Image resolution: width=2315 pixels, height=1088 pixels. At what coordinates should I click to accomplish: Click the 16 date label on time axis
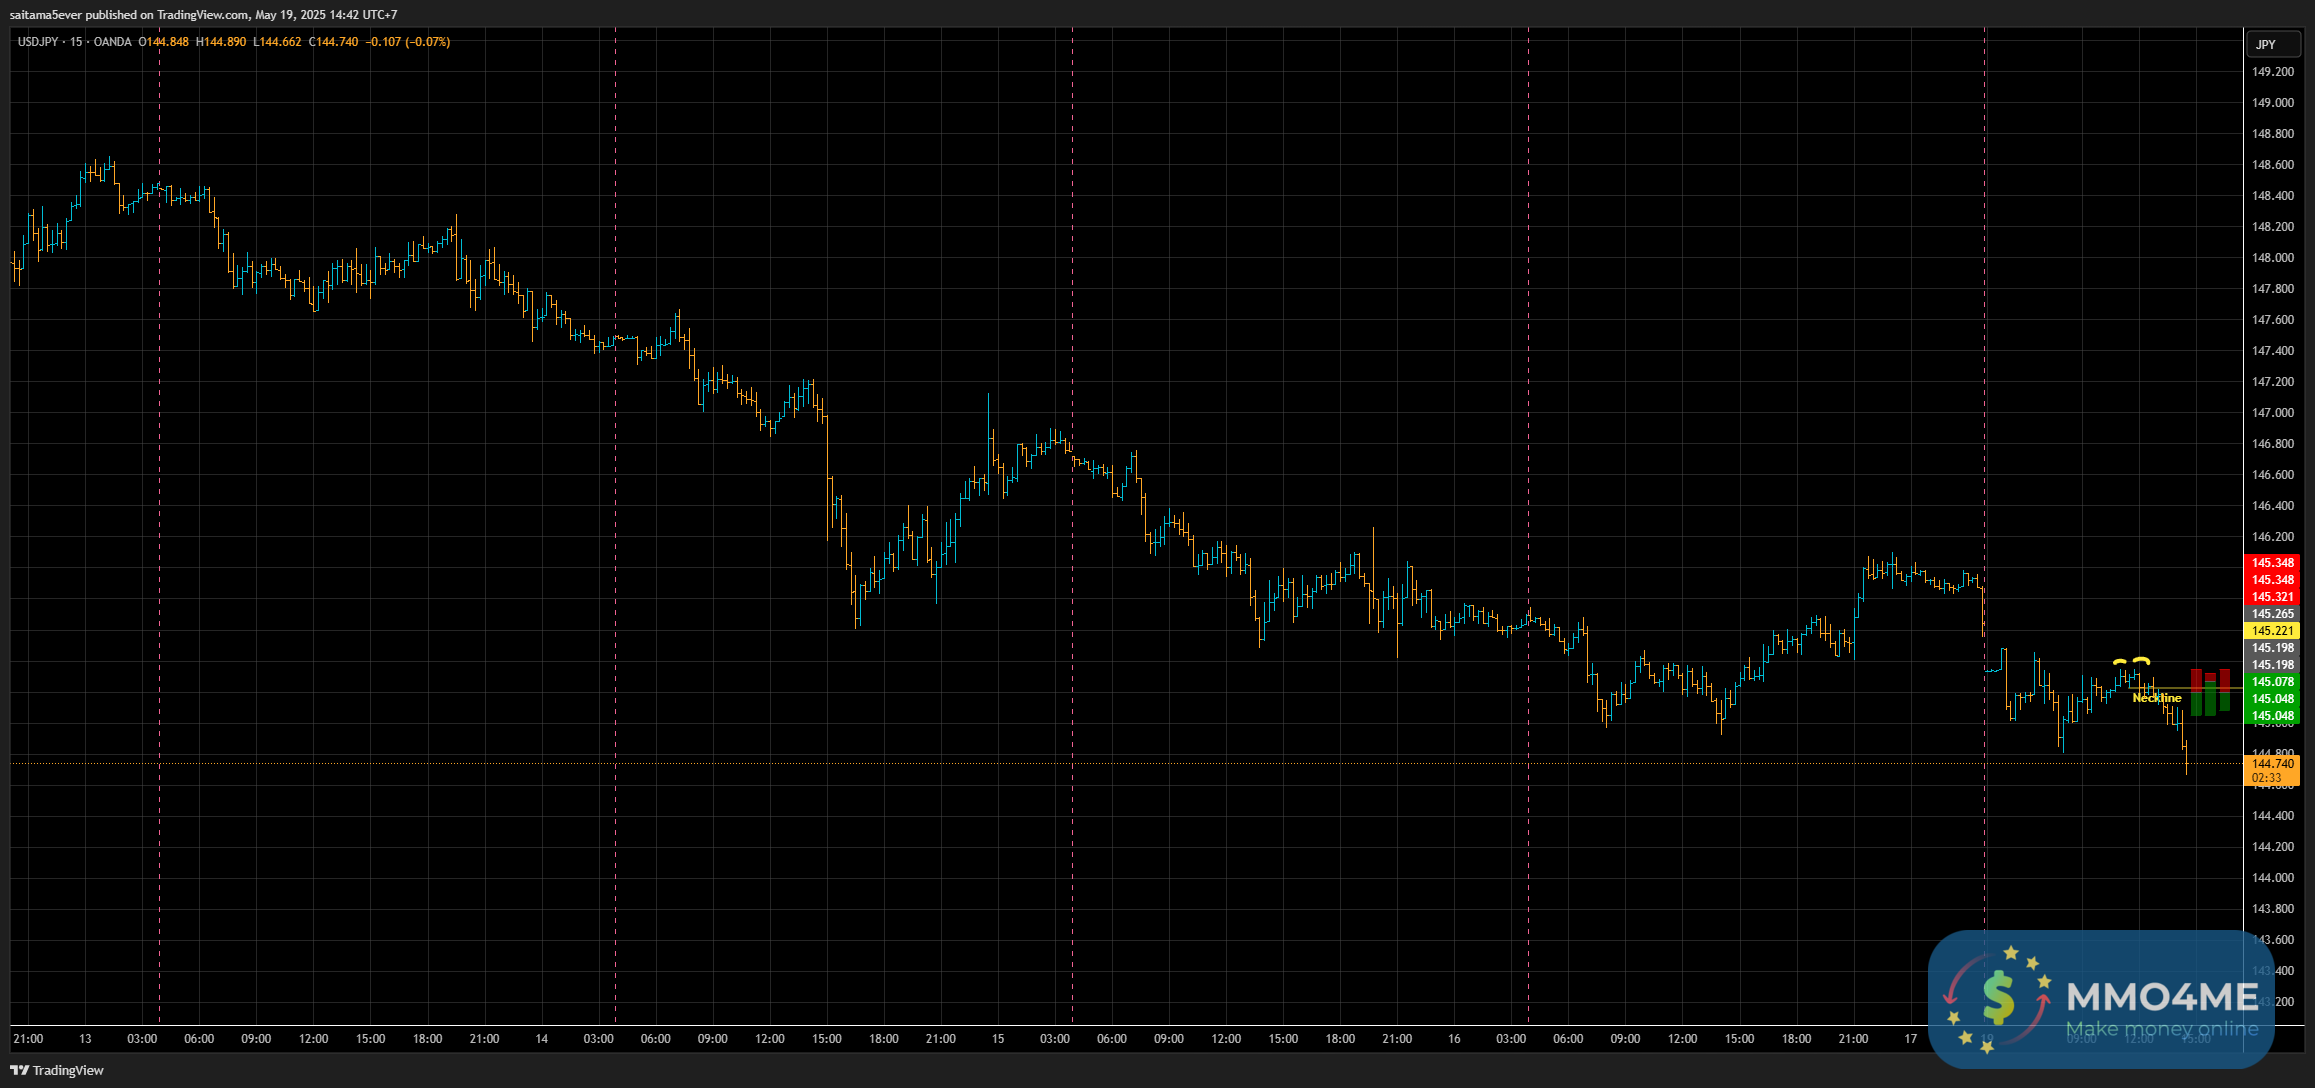coord(1454,1039)
